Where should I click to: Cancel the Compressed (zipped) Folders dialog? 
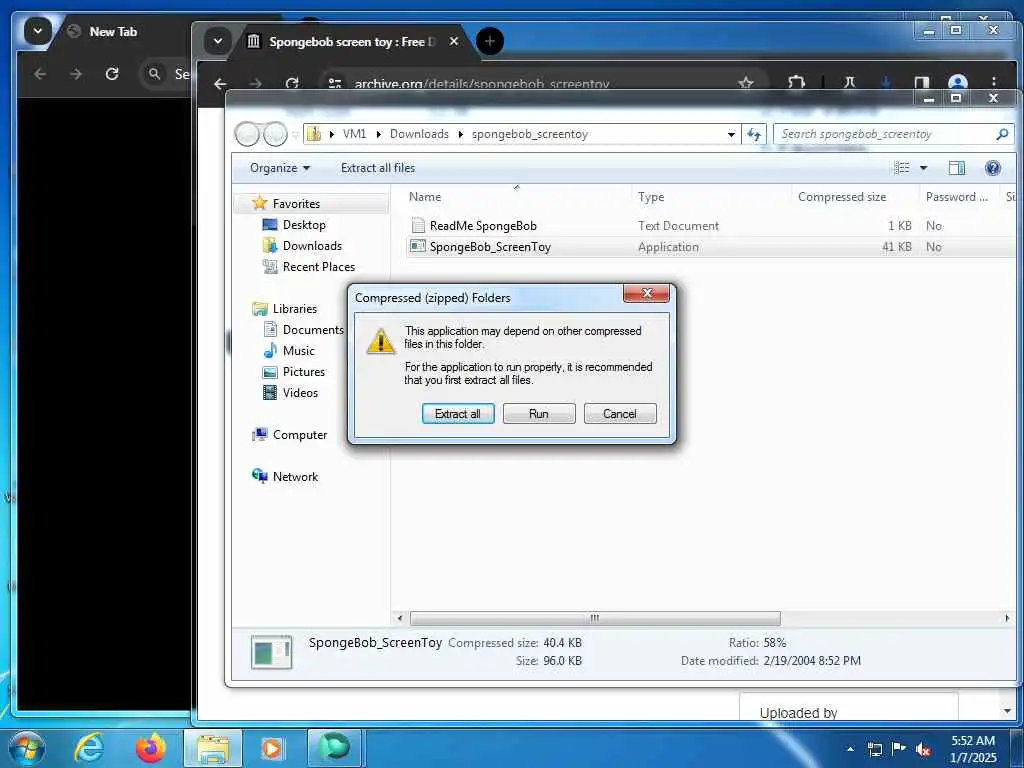point(620,414)
